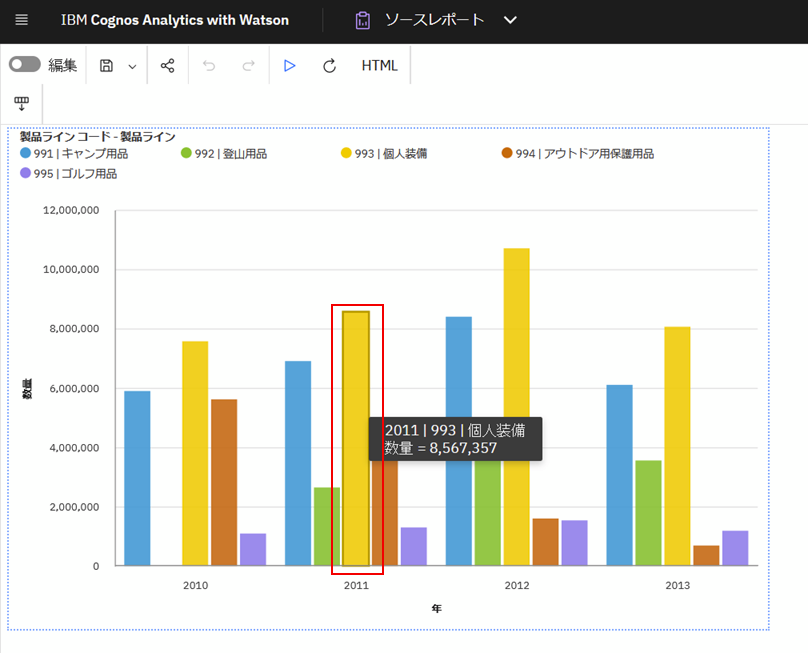This screenshot has width=808, height=653.
Task: Select the purple 2012 bar
Action: pos(575,543)
